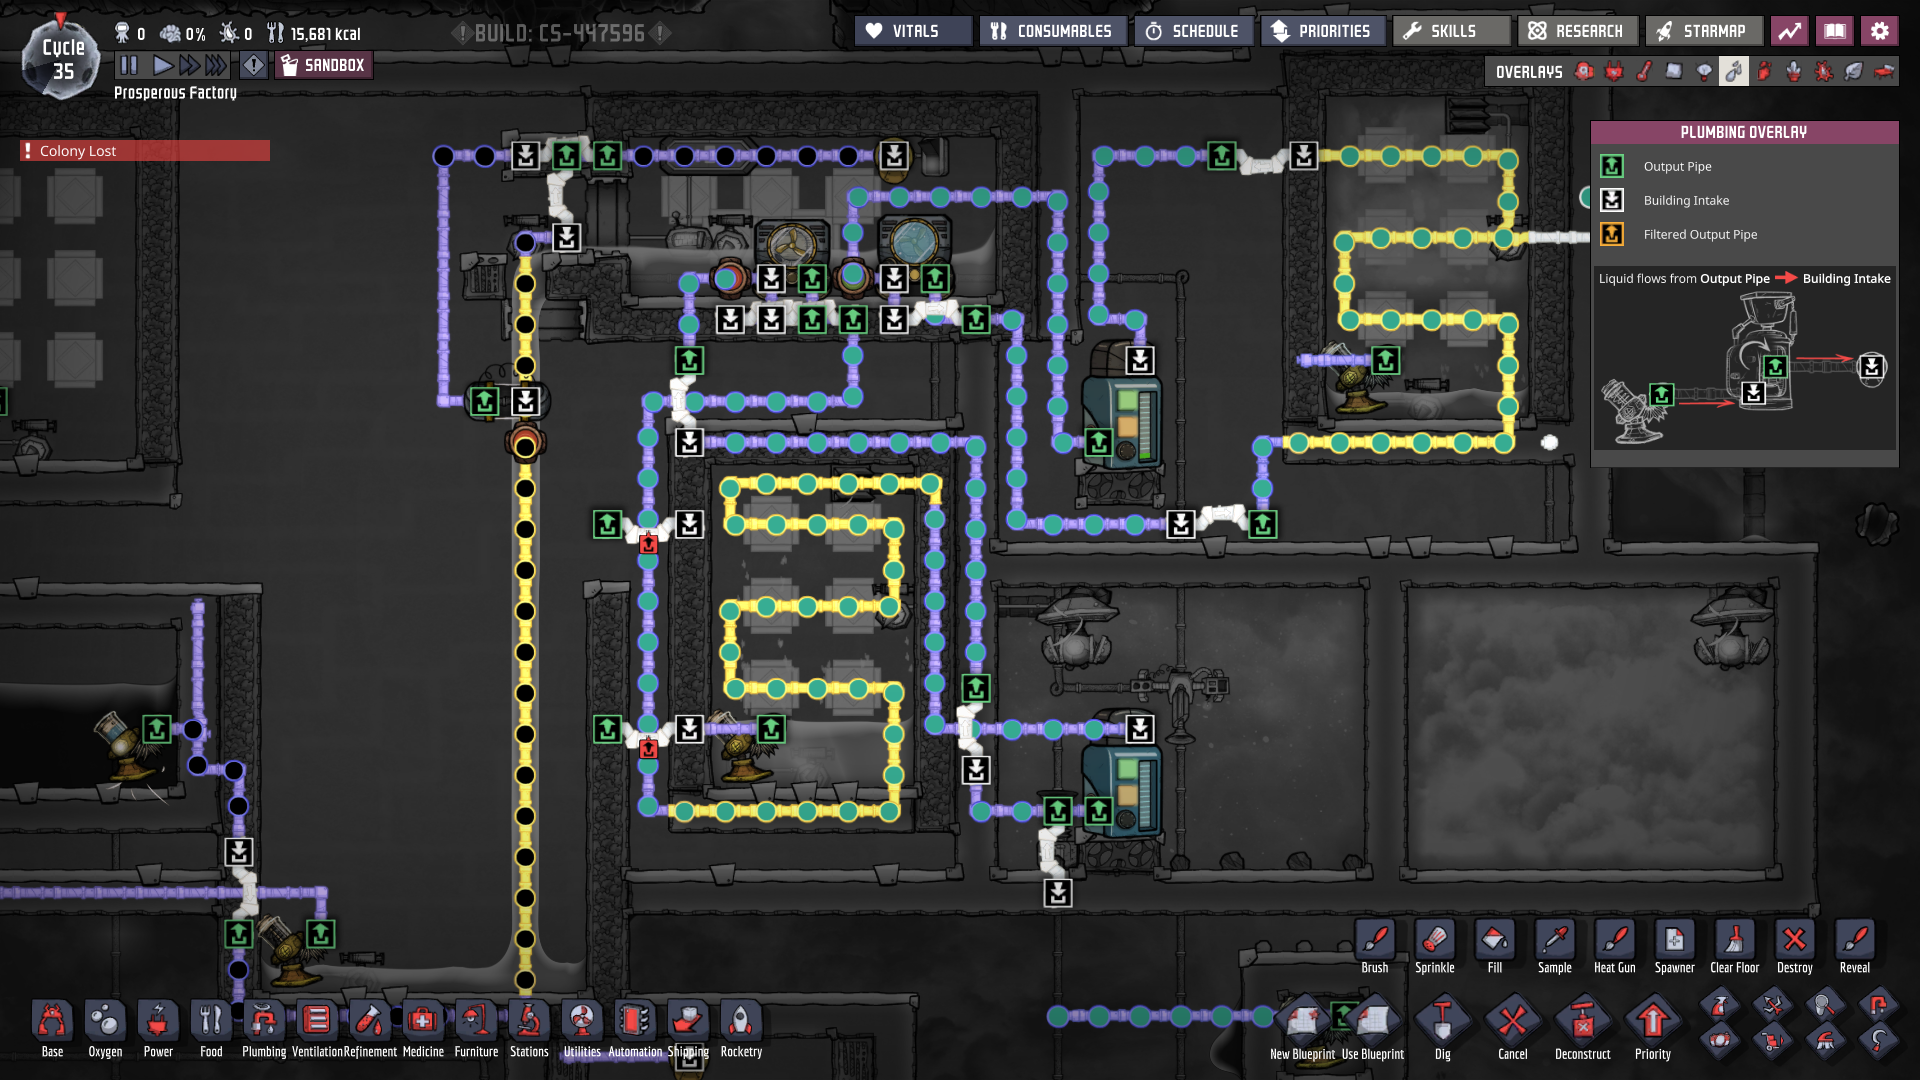Toggle the temperature overlay

tap(1644, 72)
